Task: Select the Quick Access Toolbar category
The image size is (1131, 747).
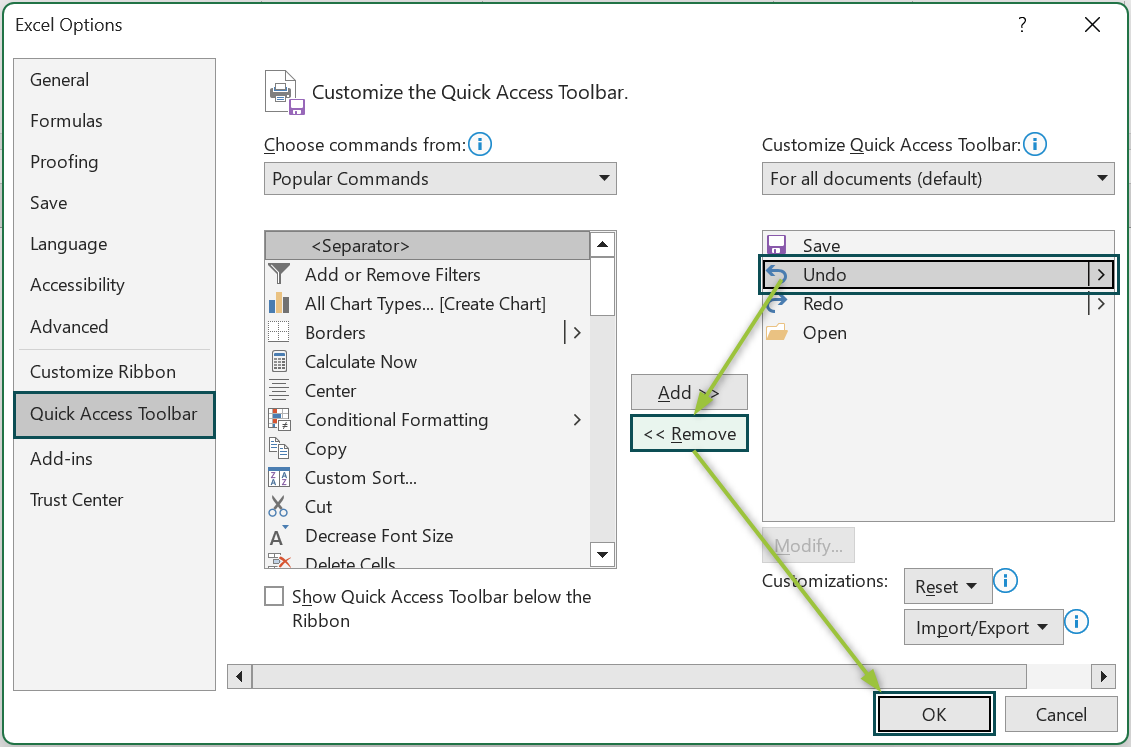Action: tap(115, 414)
